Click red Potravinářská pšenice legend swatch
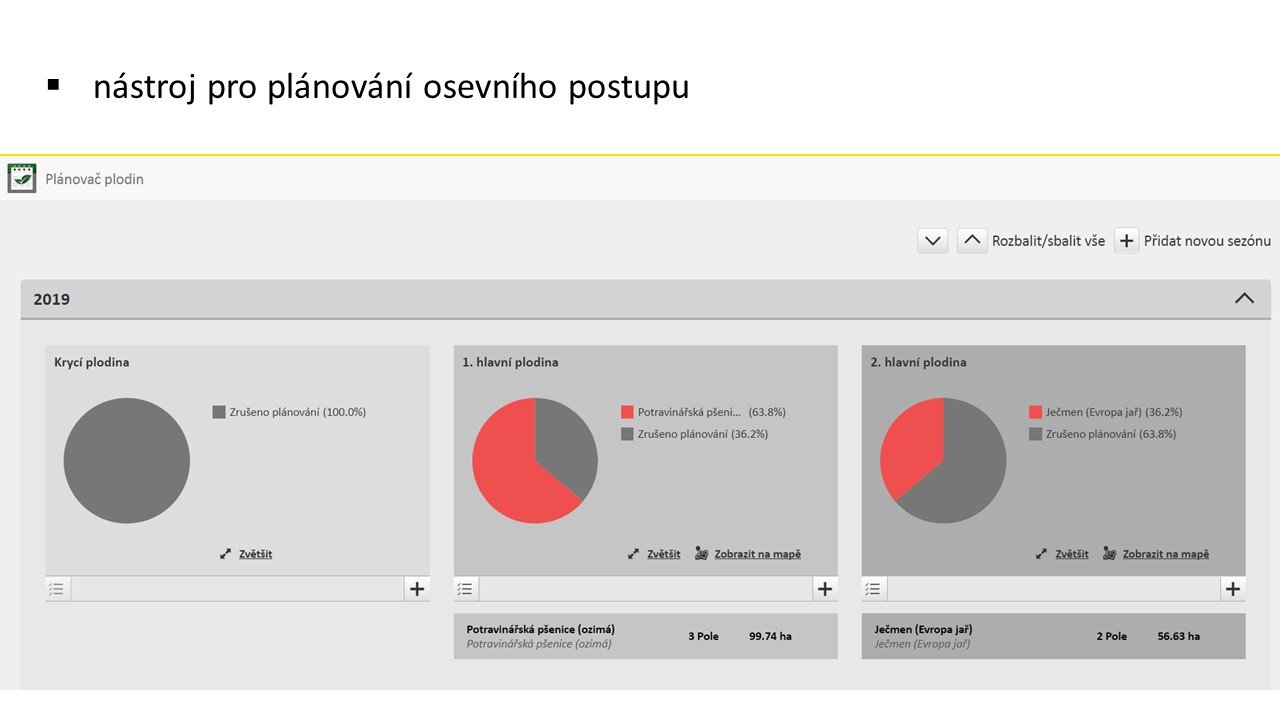The image size is (1280, 720). click(x=627, y=412)
